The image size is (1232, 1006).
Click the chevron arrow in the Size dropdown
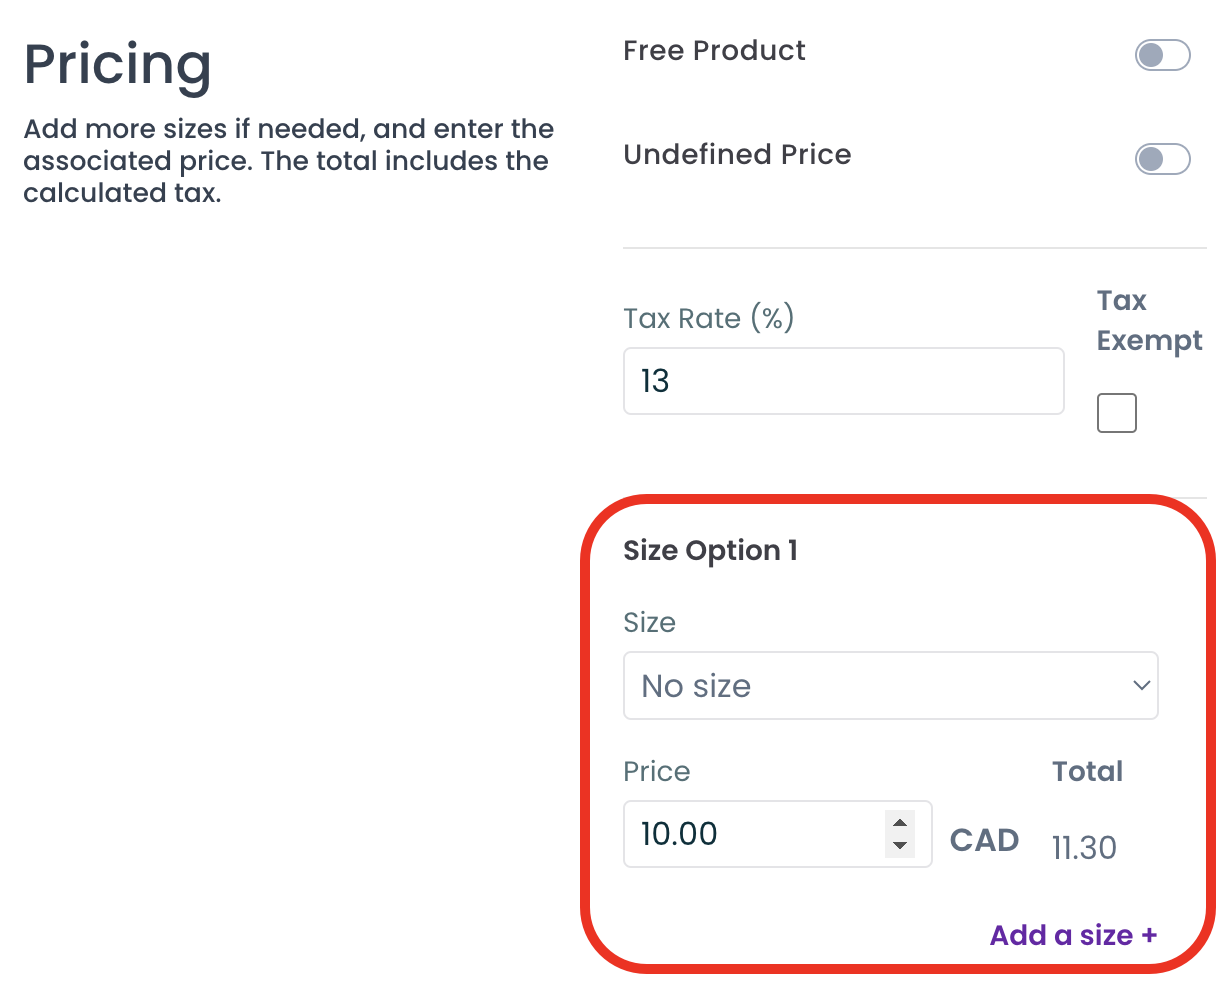[1141, 686]
